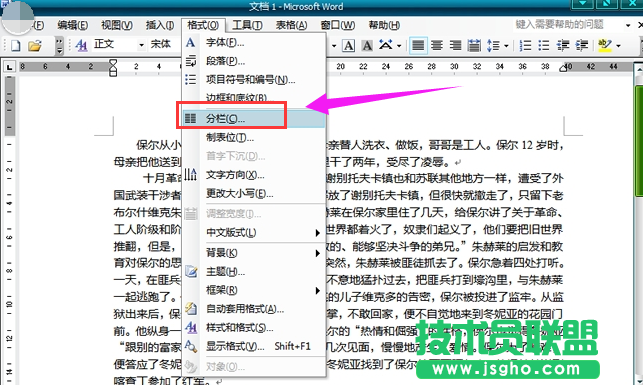Open the 表格(A) menu

click(x=291, y=25)
